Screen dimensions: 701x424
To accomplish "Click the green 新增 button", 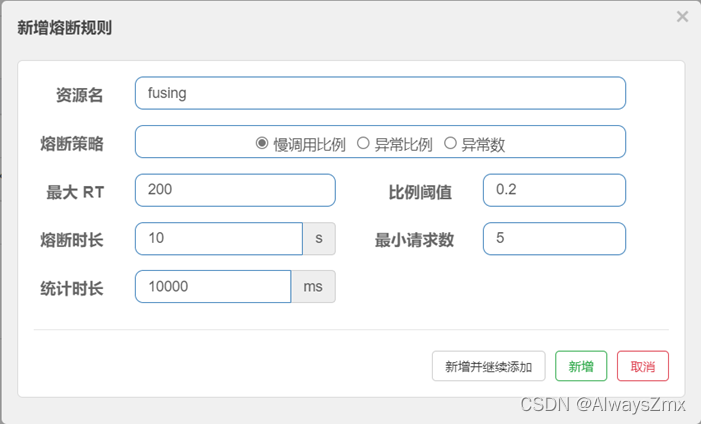I will pyautogui.click(x=581, y=366).
